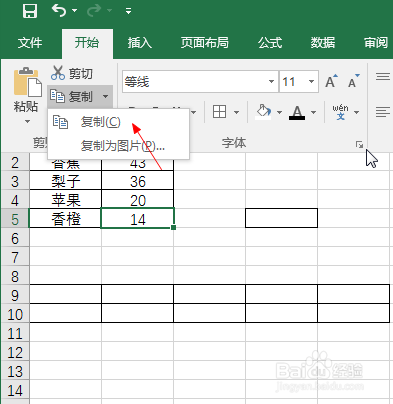Click the font size 11 field
This screenshot has height=404, width=393.
coord(293,81)
